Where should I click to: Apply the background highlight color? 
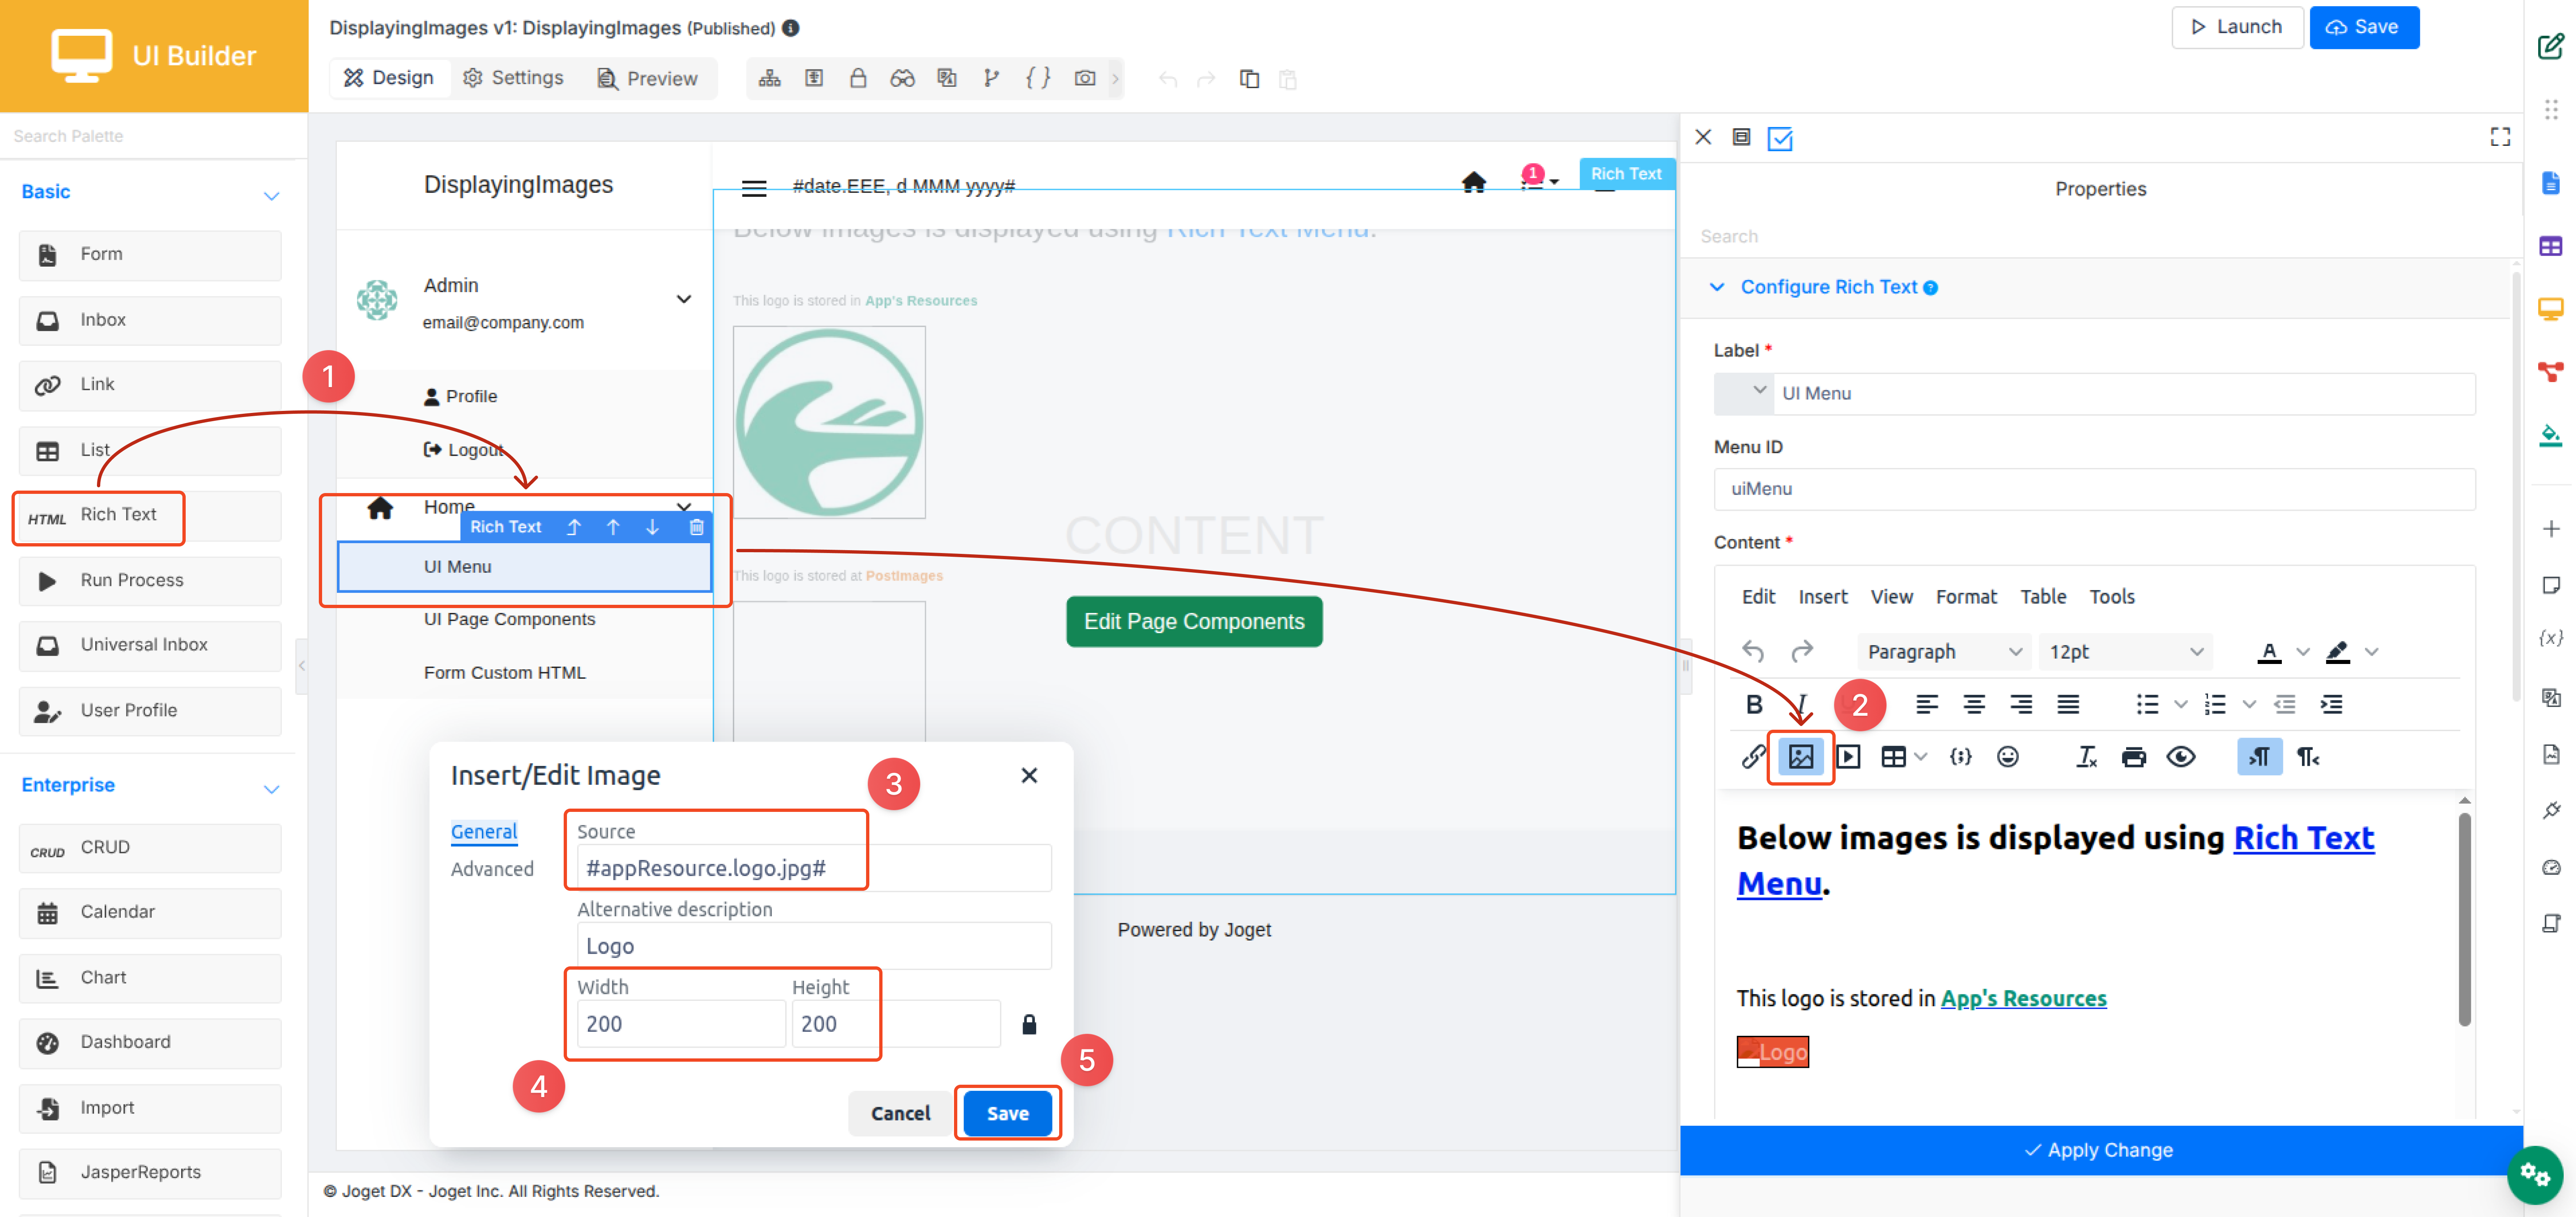pyautogui.click(x=2337, y=652)
